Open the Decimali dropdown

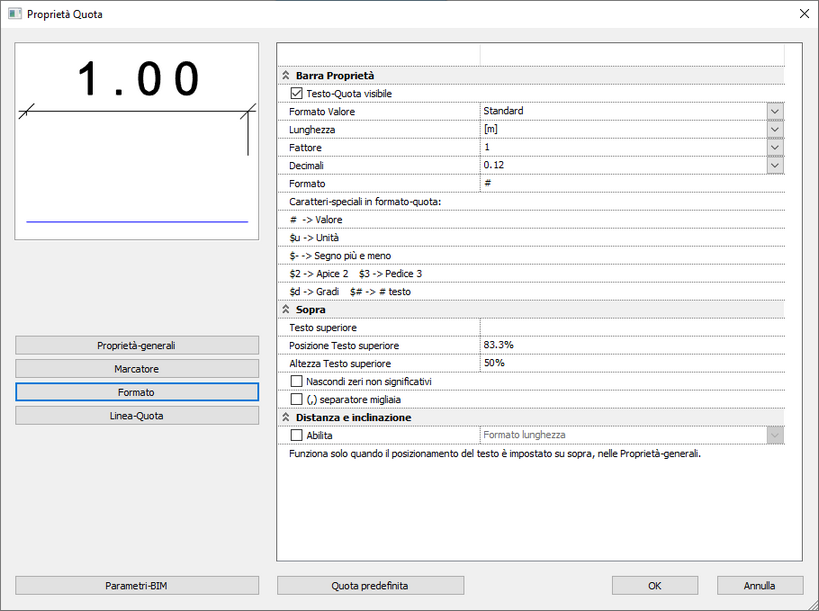tap(775, 166)
